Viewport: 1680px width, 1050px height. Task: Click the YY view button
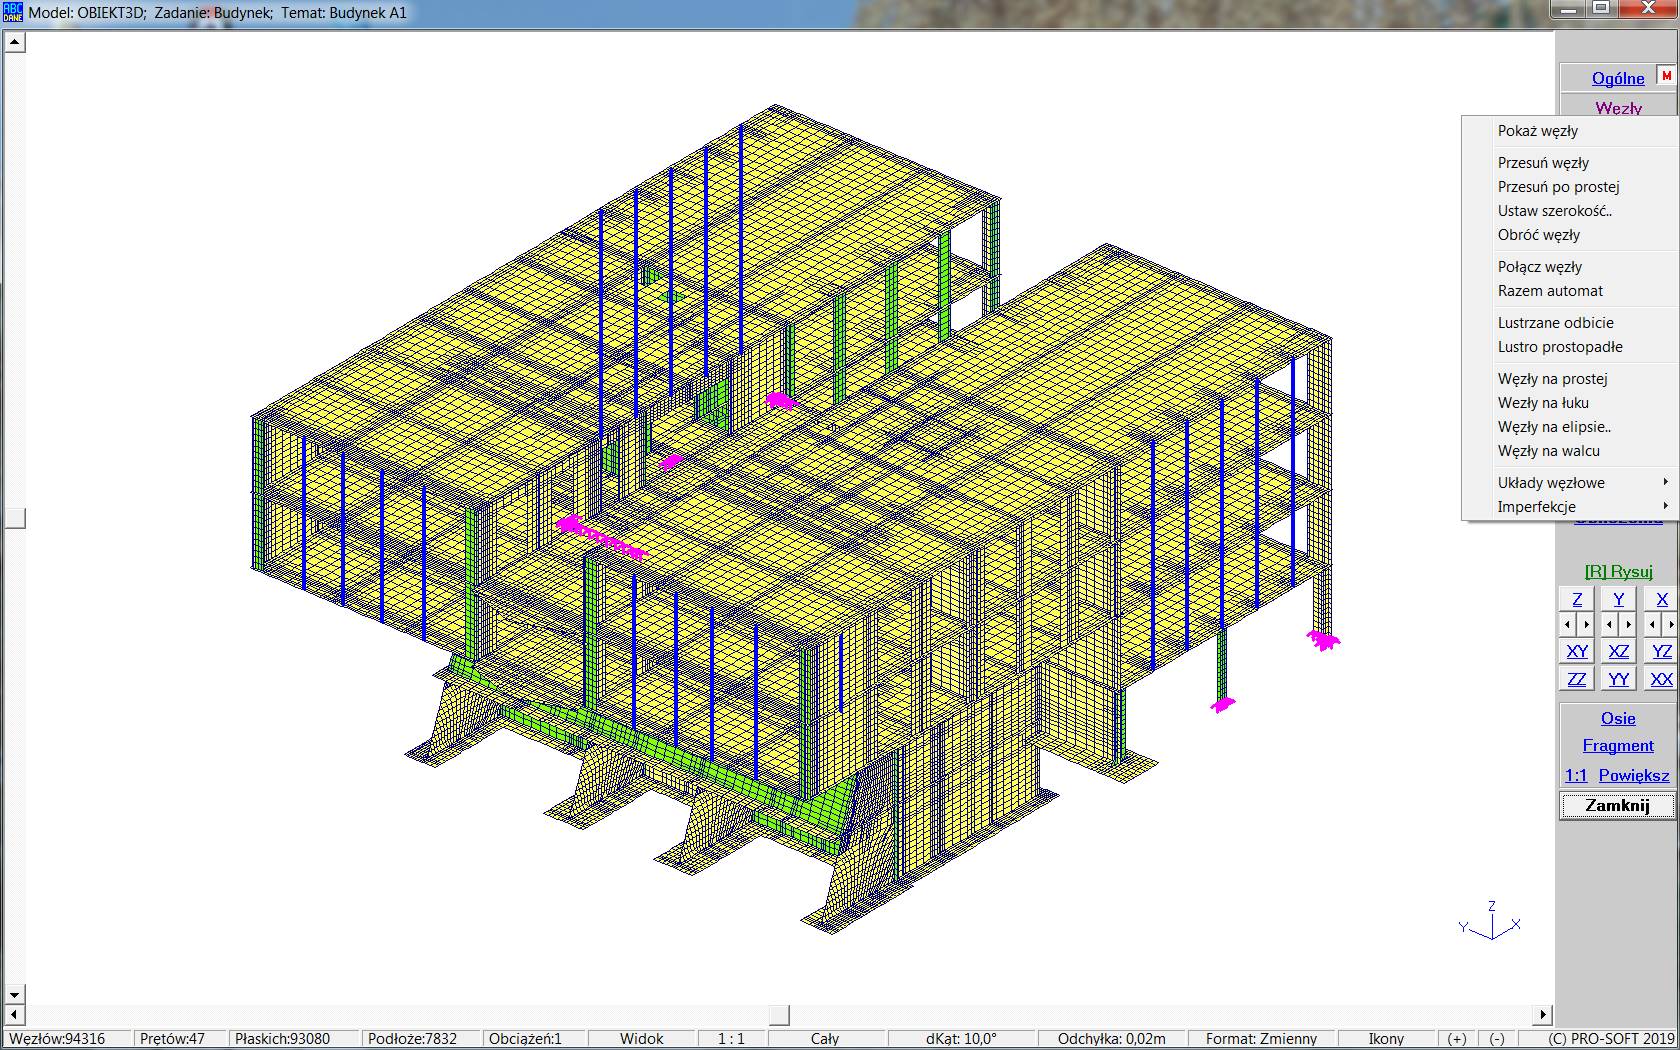(1618, 679)
